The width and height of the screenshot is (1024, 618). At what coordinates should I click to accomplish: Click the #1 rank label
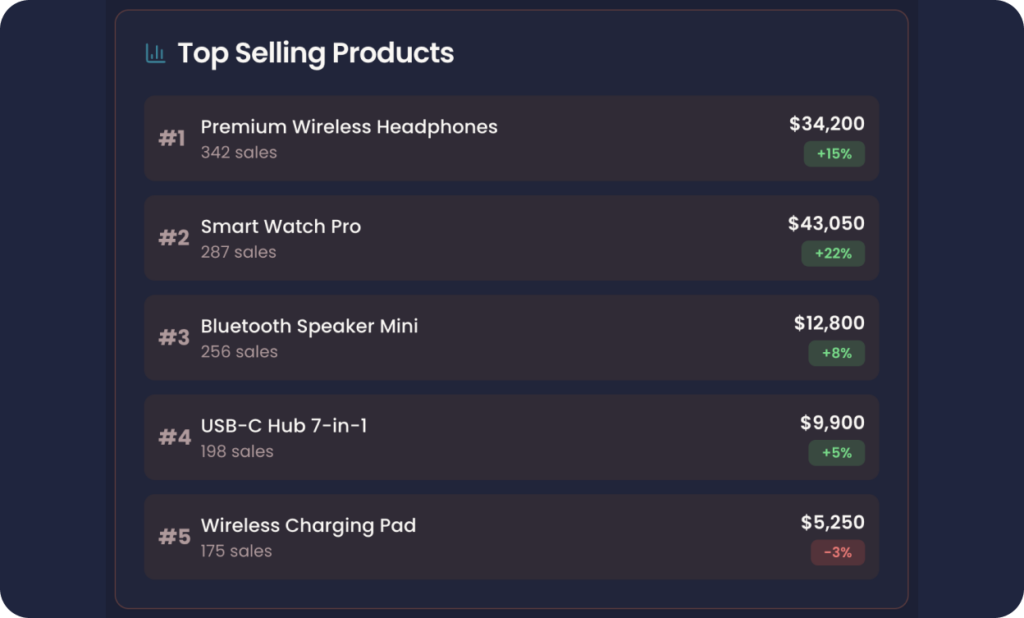pos(172,138)
